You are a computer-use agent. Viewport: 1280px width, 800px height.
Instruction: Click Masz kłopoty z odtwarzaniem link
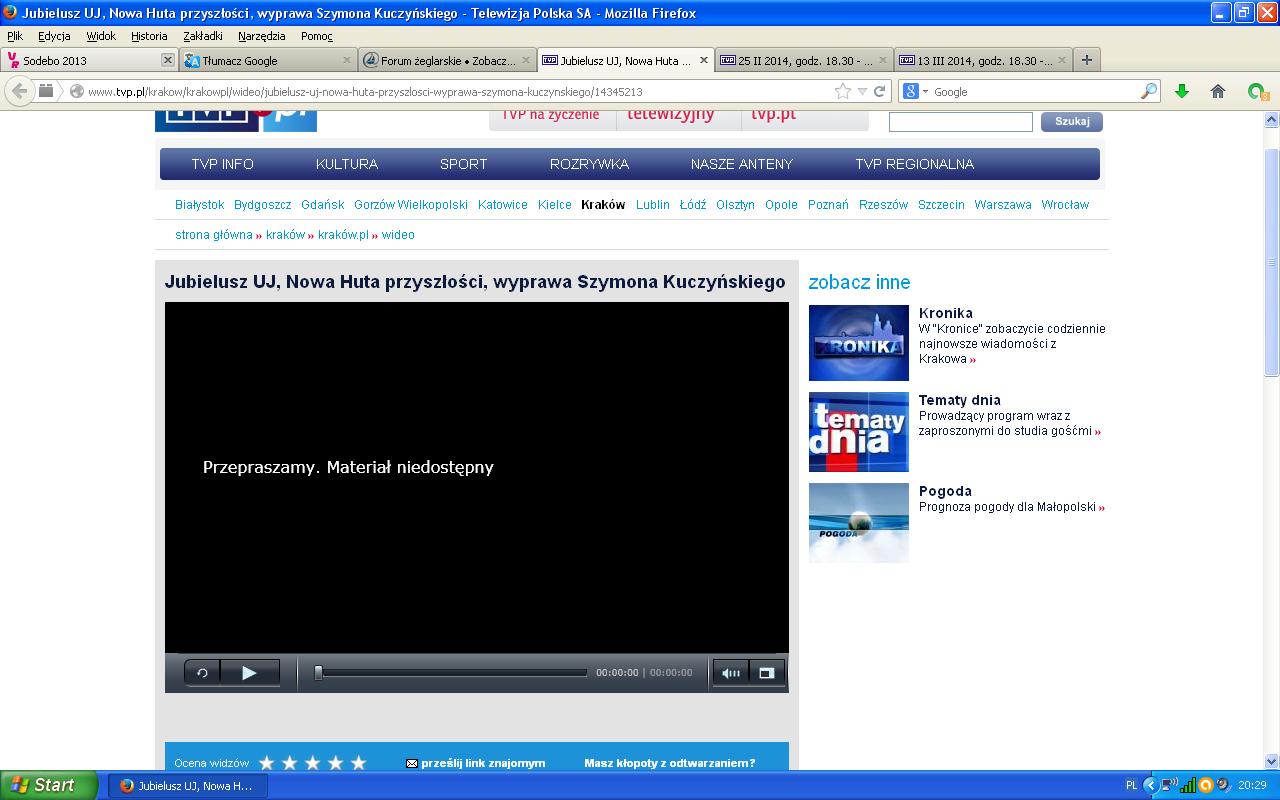coord(670,763)
